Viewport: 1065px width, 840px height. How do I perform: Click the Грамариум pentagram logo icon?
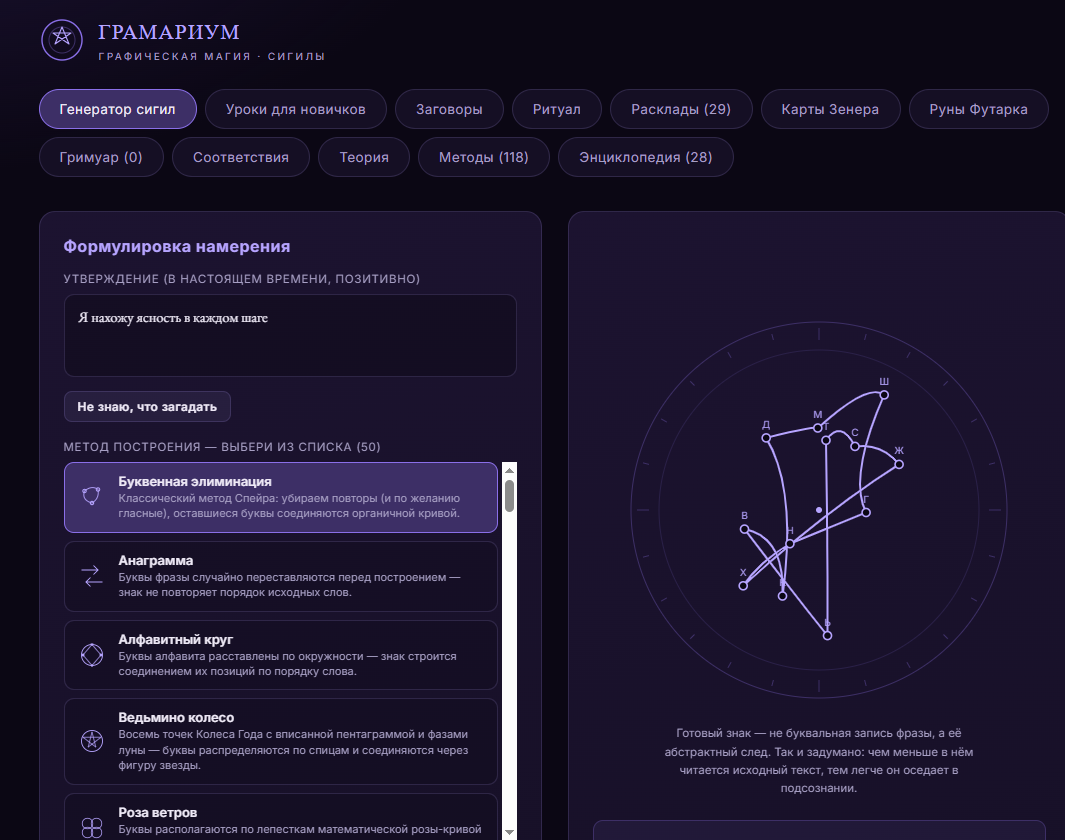pos(62,39)
